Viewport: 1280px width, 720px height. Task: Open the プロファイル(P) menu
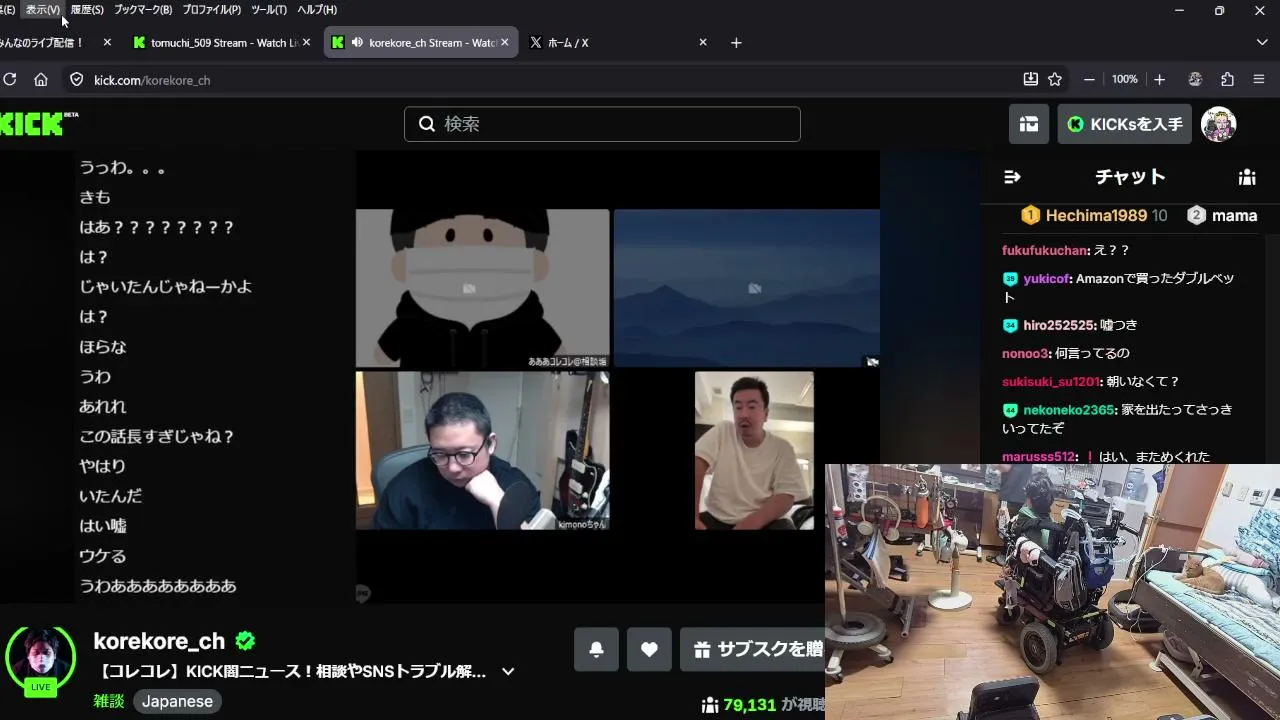(211, 10)
